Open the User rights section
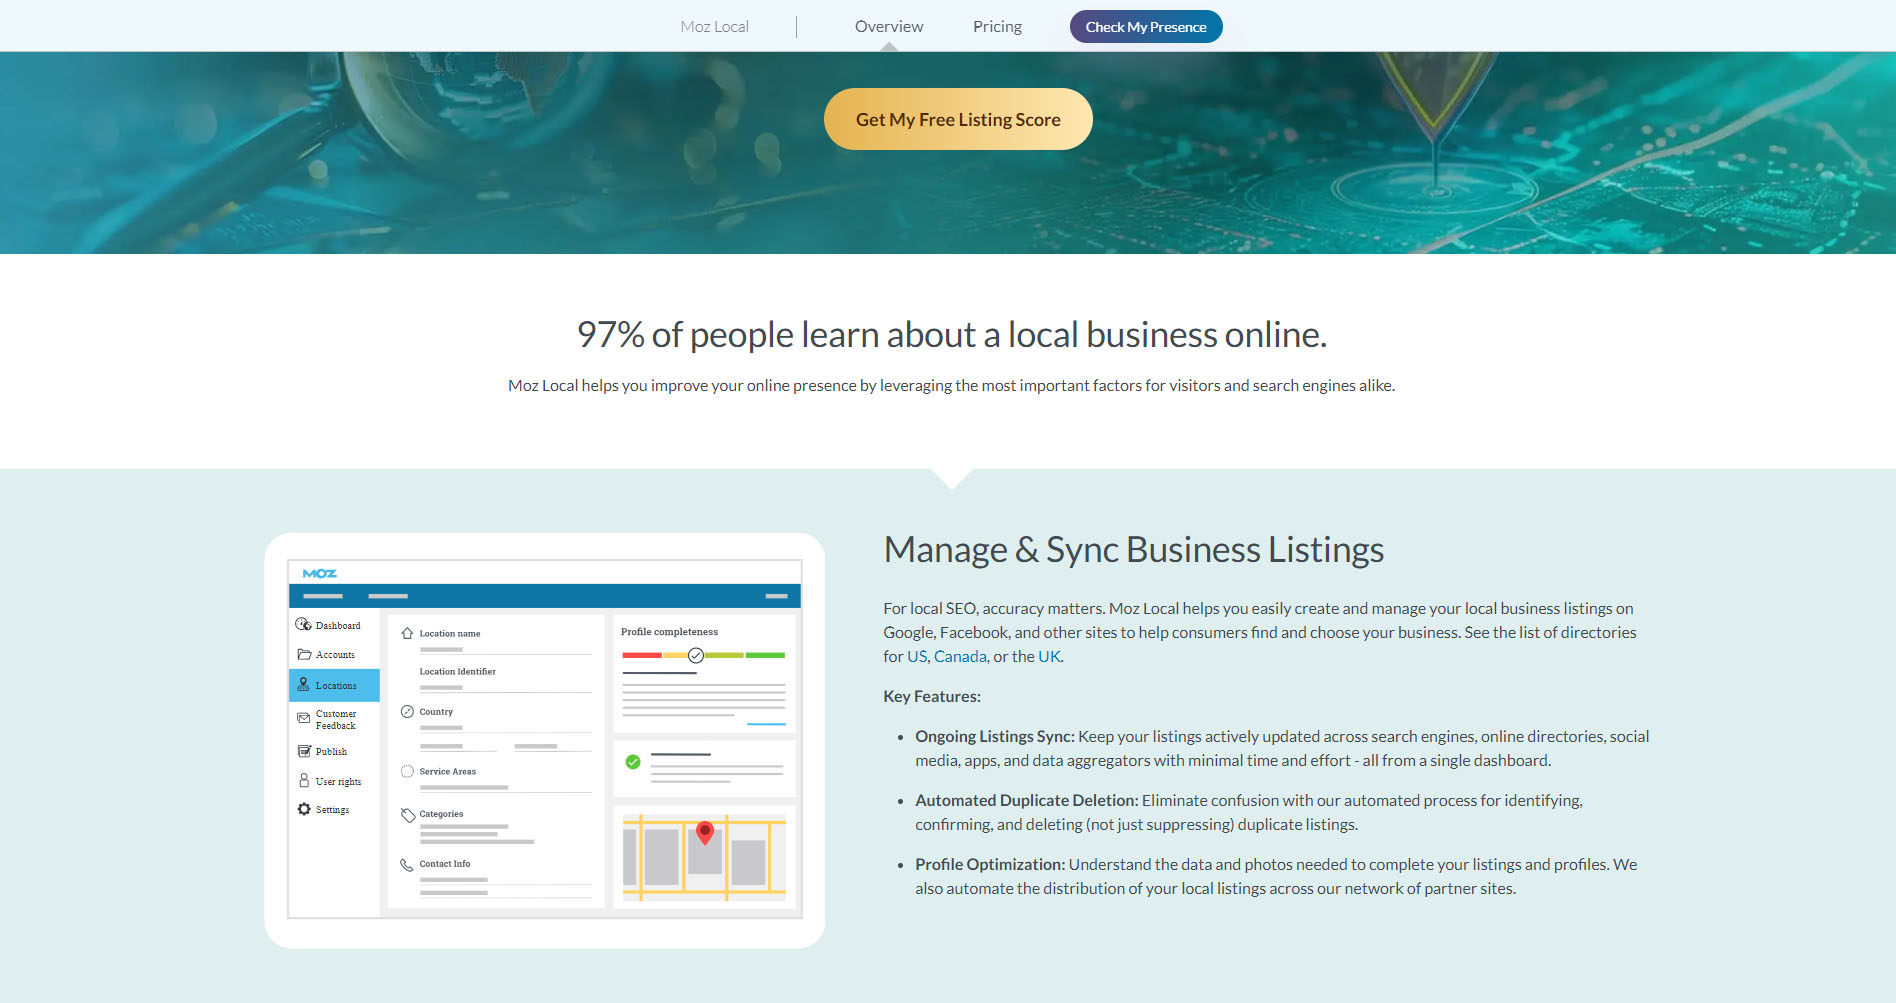The width and height of the screenshot is (1896, 1003). coord(306,780)
